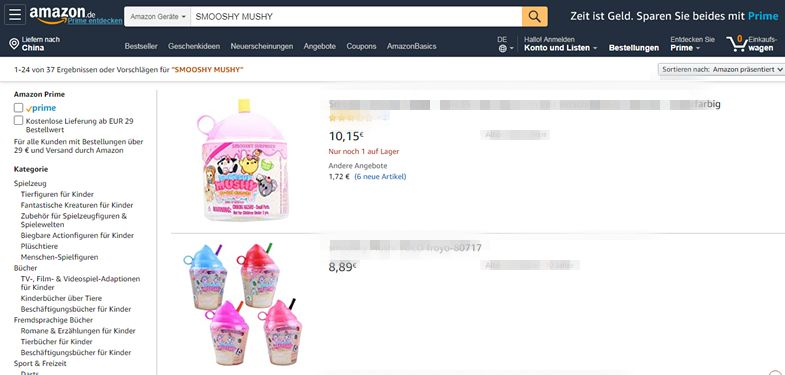Click the globe language icon
The height and width of the screenshot is (375, 785).
coord(503,49)
